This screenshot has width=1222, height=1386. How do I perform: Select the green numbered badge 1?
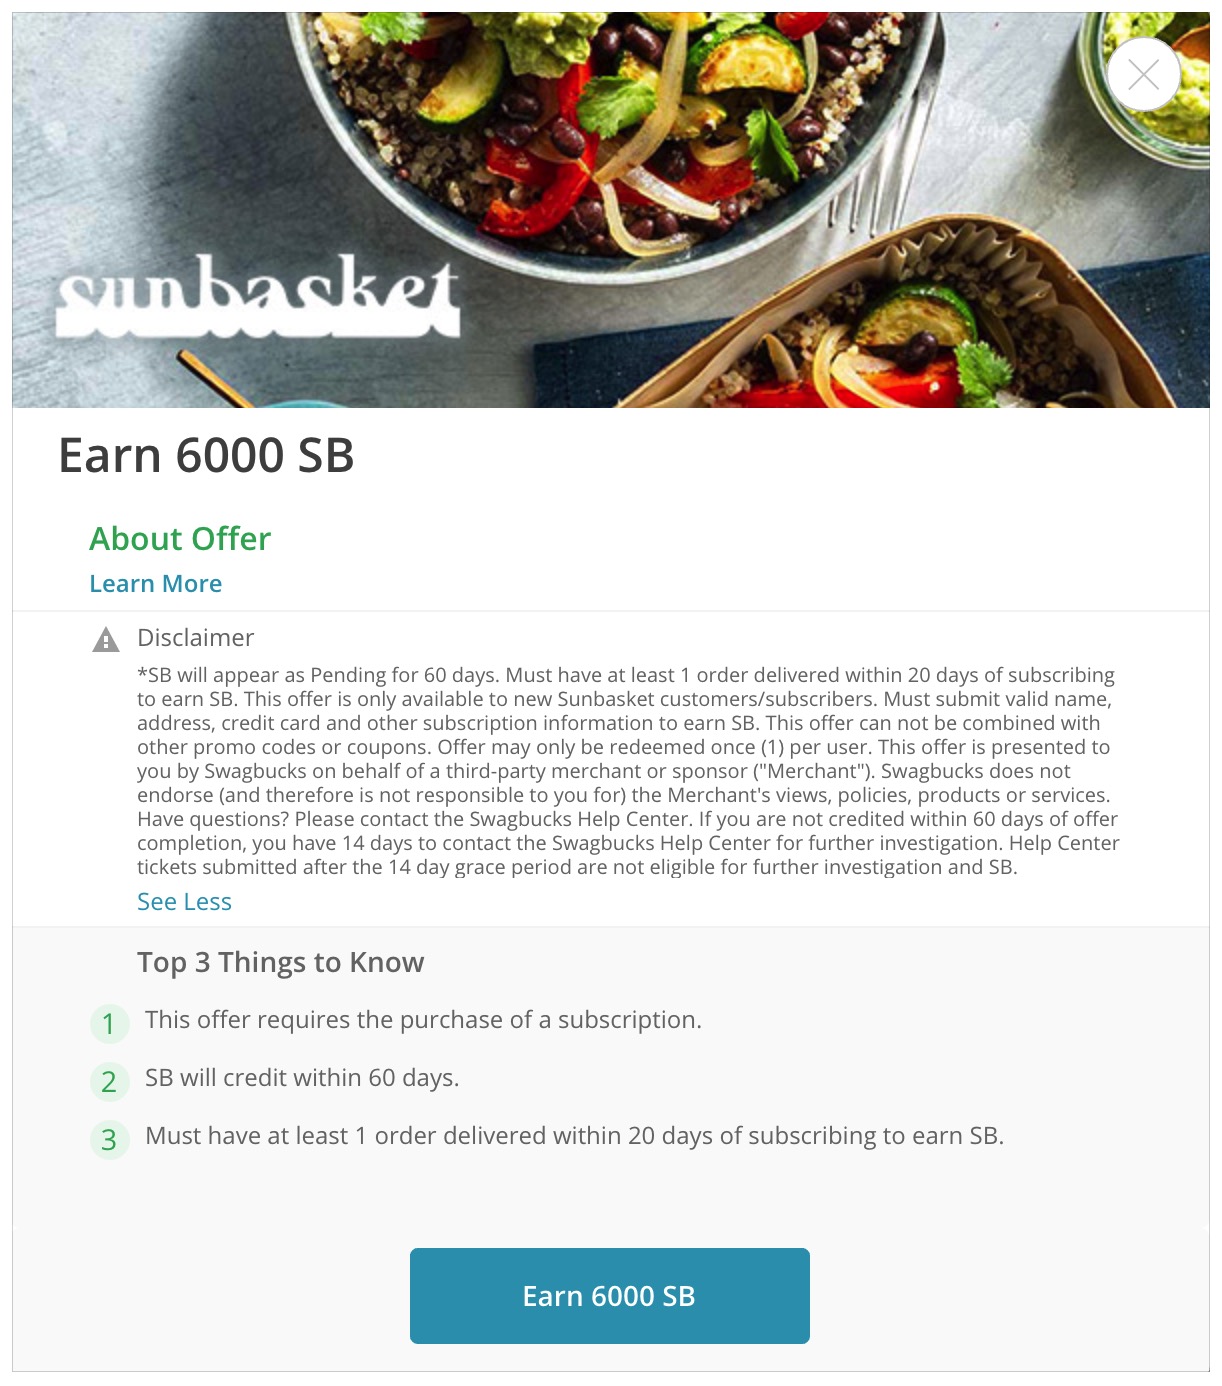click(x=110, y=1024)
